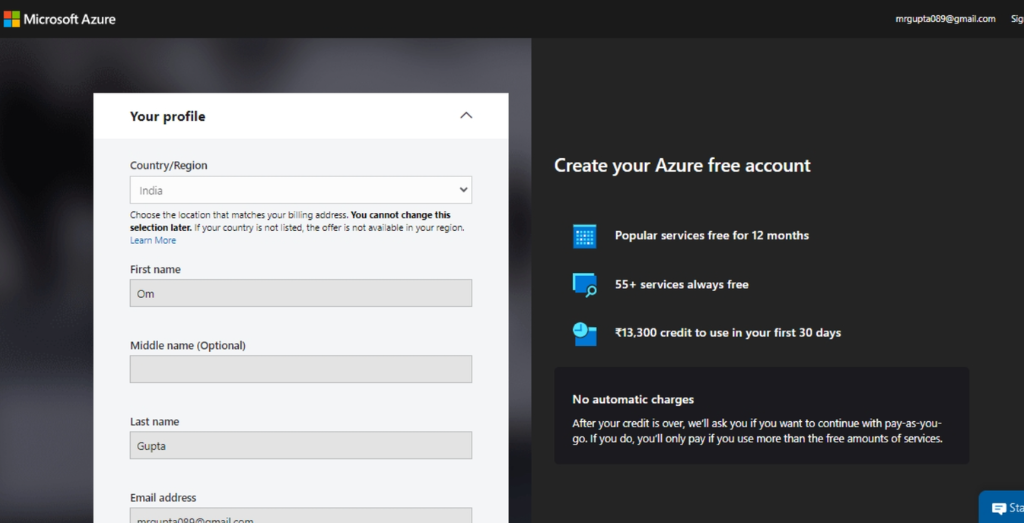Click the ₹13,300 credit pie chart icon

click(x=584, y=333)
